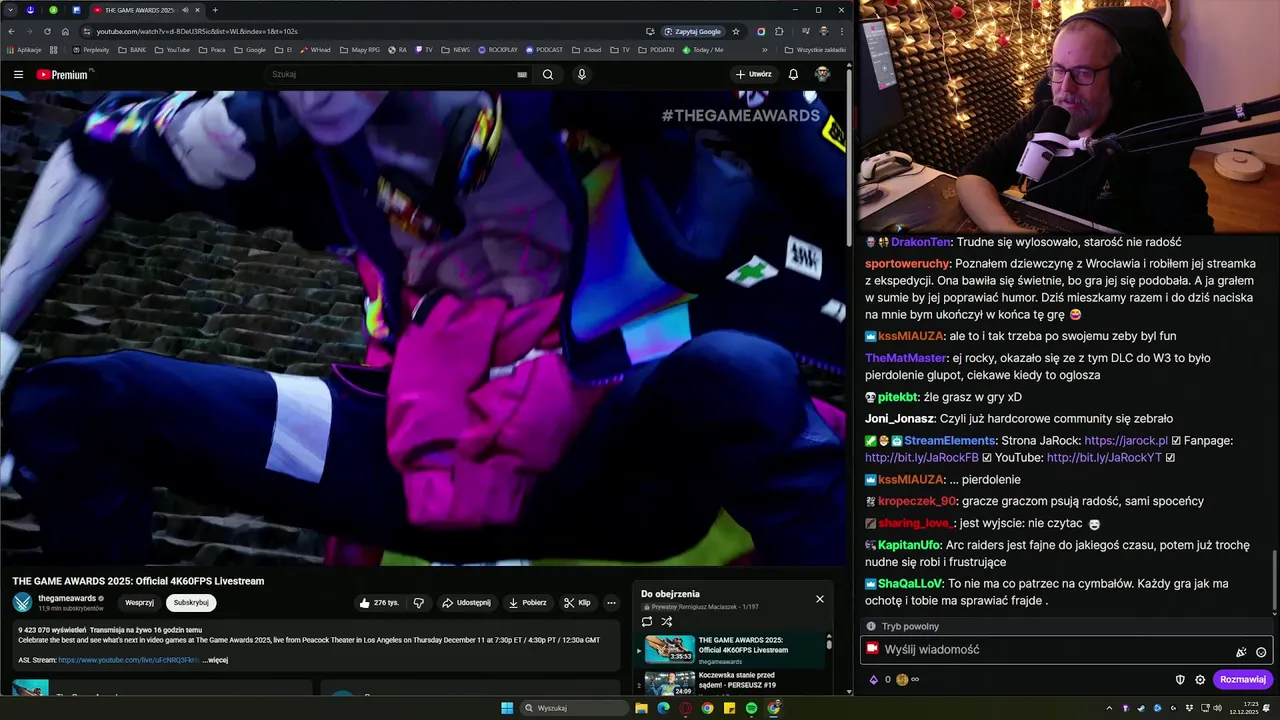
Task: Open the ASL Stream YouTube link
Action: [128, 660]
